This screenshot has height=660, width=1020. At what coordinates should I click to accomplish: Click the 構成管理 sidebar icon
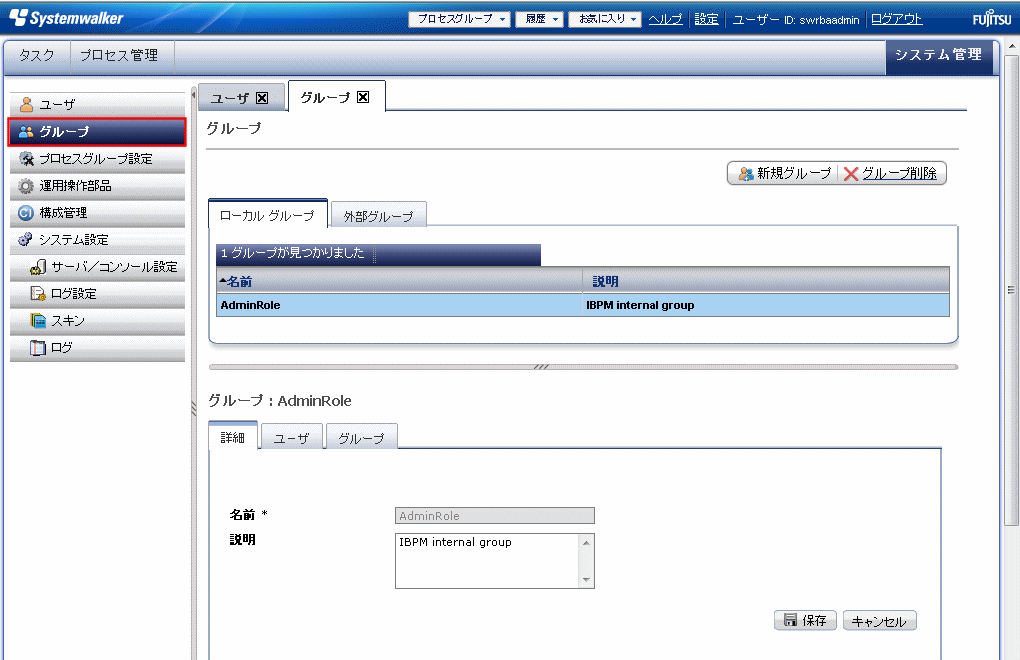coord(27,213)
